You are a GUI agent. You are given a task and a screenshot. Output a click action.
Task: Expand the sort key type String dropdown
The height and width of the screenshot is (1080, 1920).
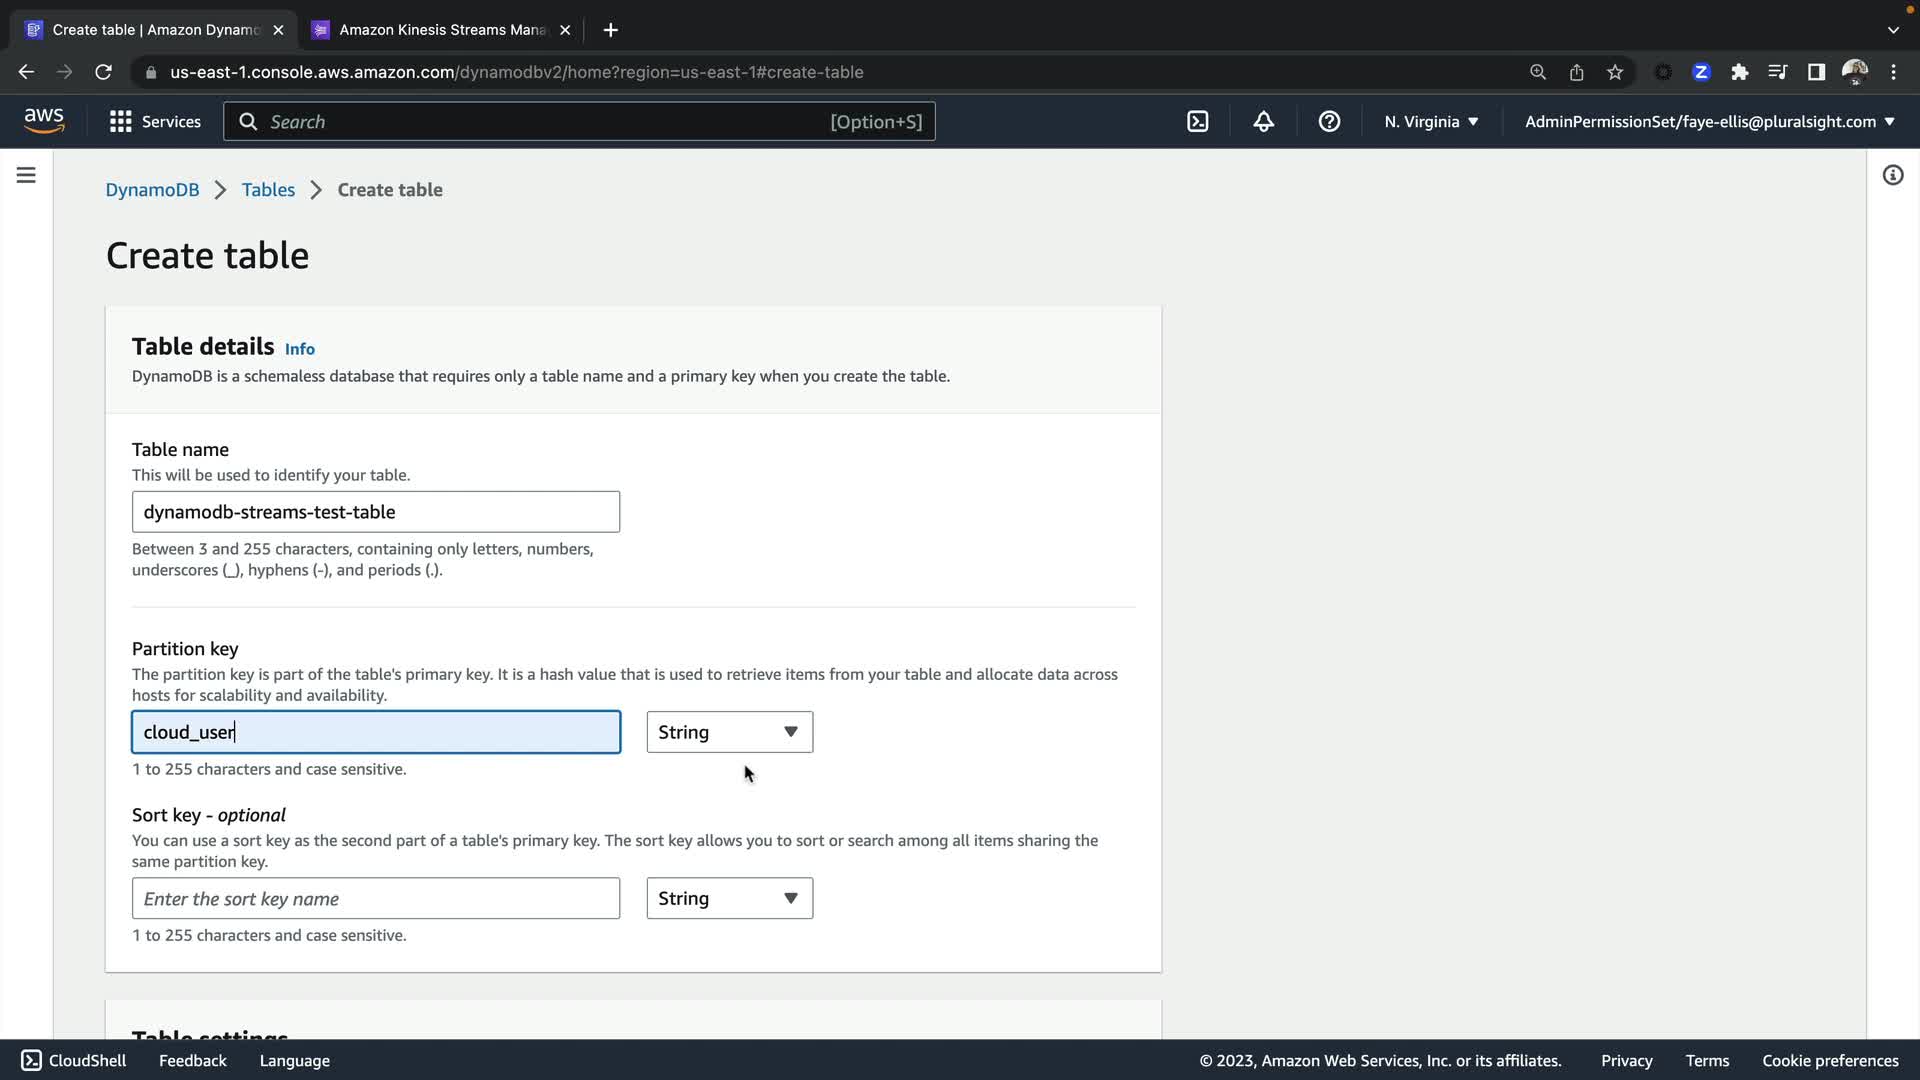coord(729,898)
